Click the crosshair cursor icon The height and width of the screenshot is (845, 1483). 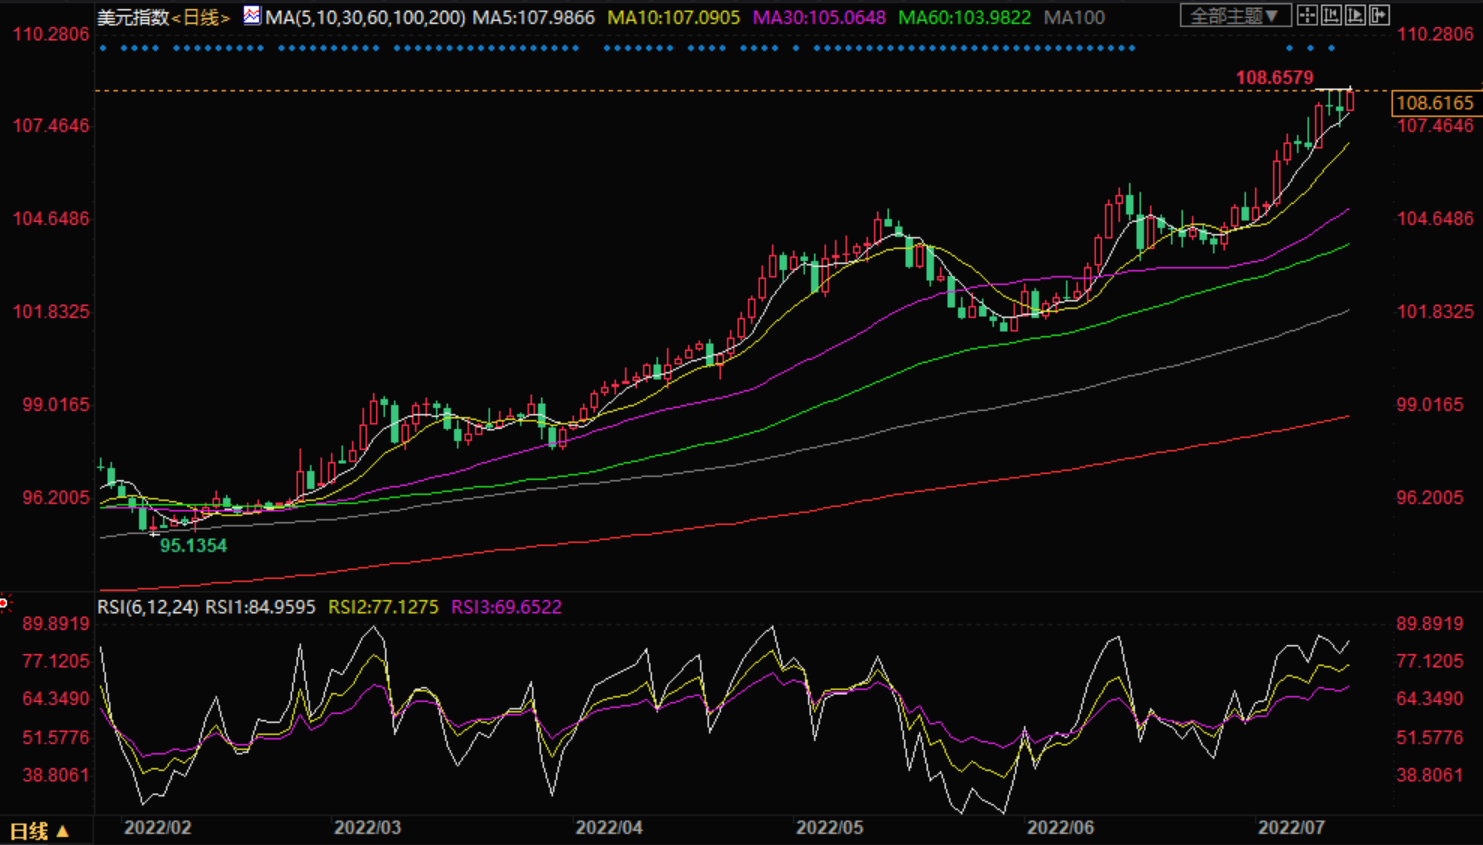(x=1307, y=15)
